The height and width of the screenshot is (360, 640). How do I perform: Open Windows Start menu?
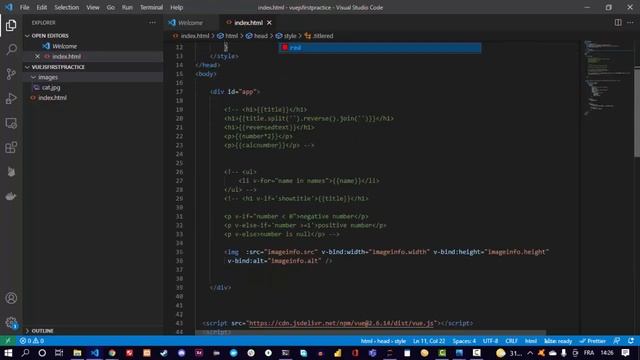(8, 353)
